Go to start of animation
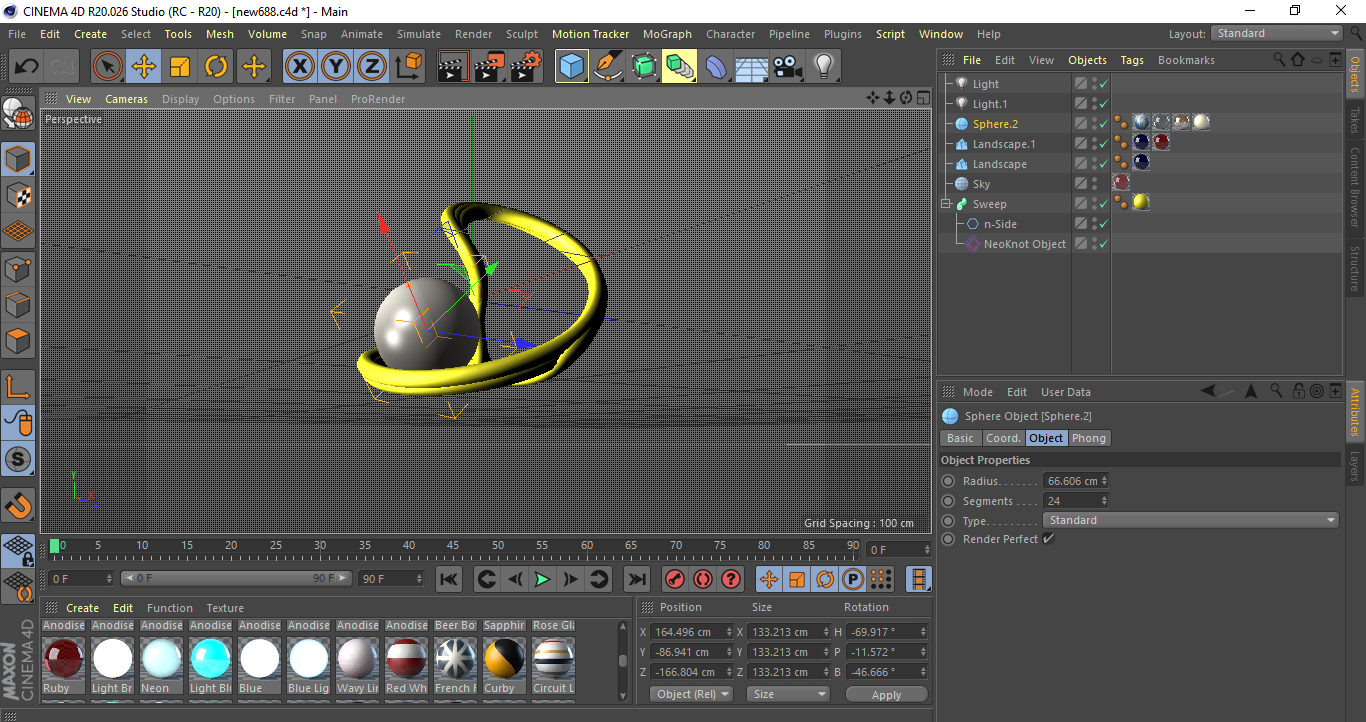This screenshot has width=1366, height=722. point(449,579)
